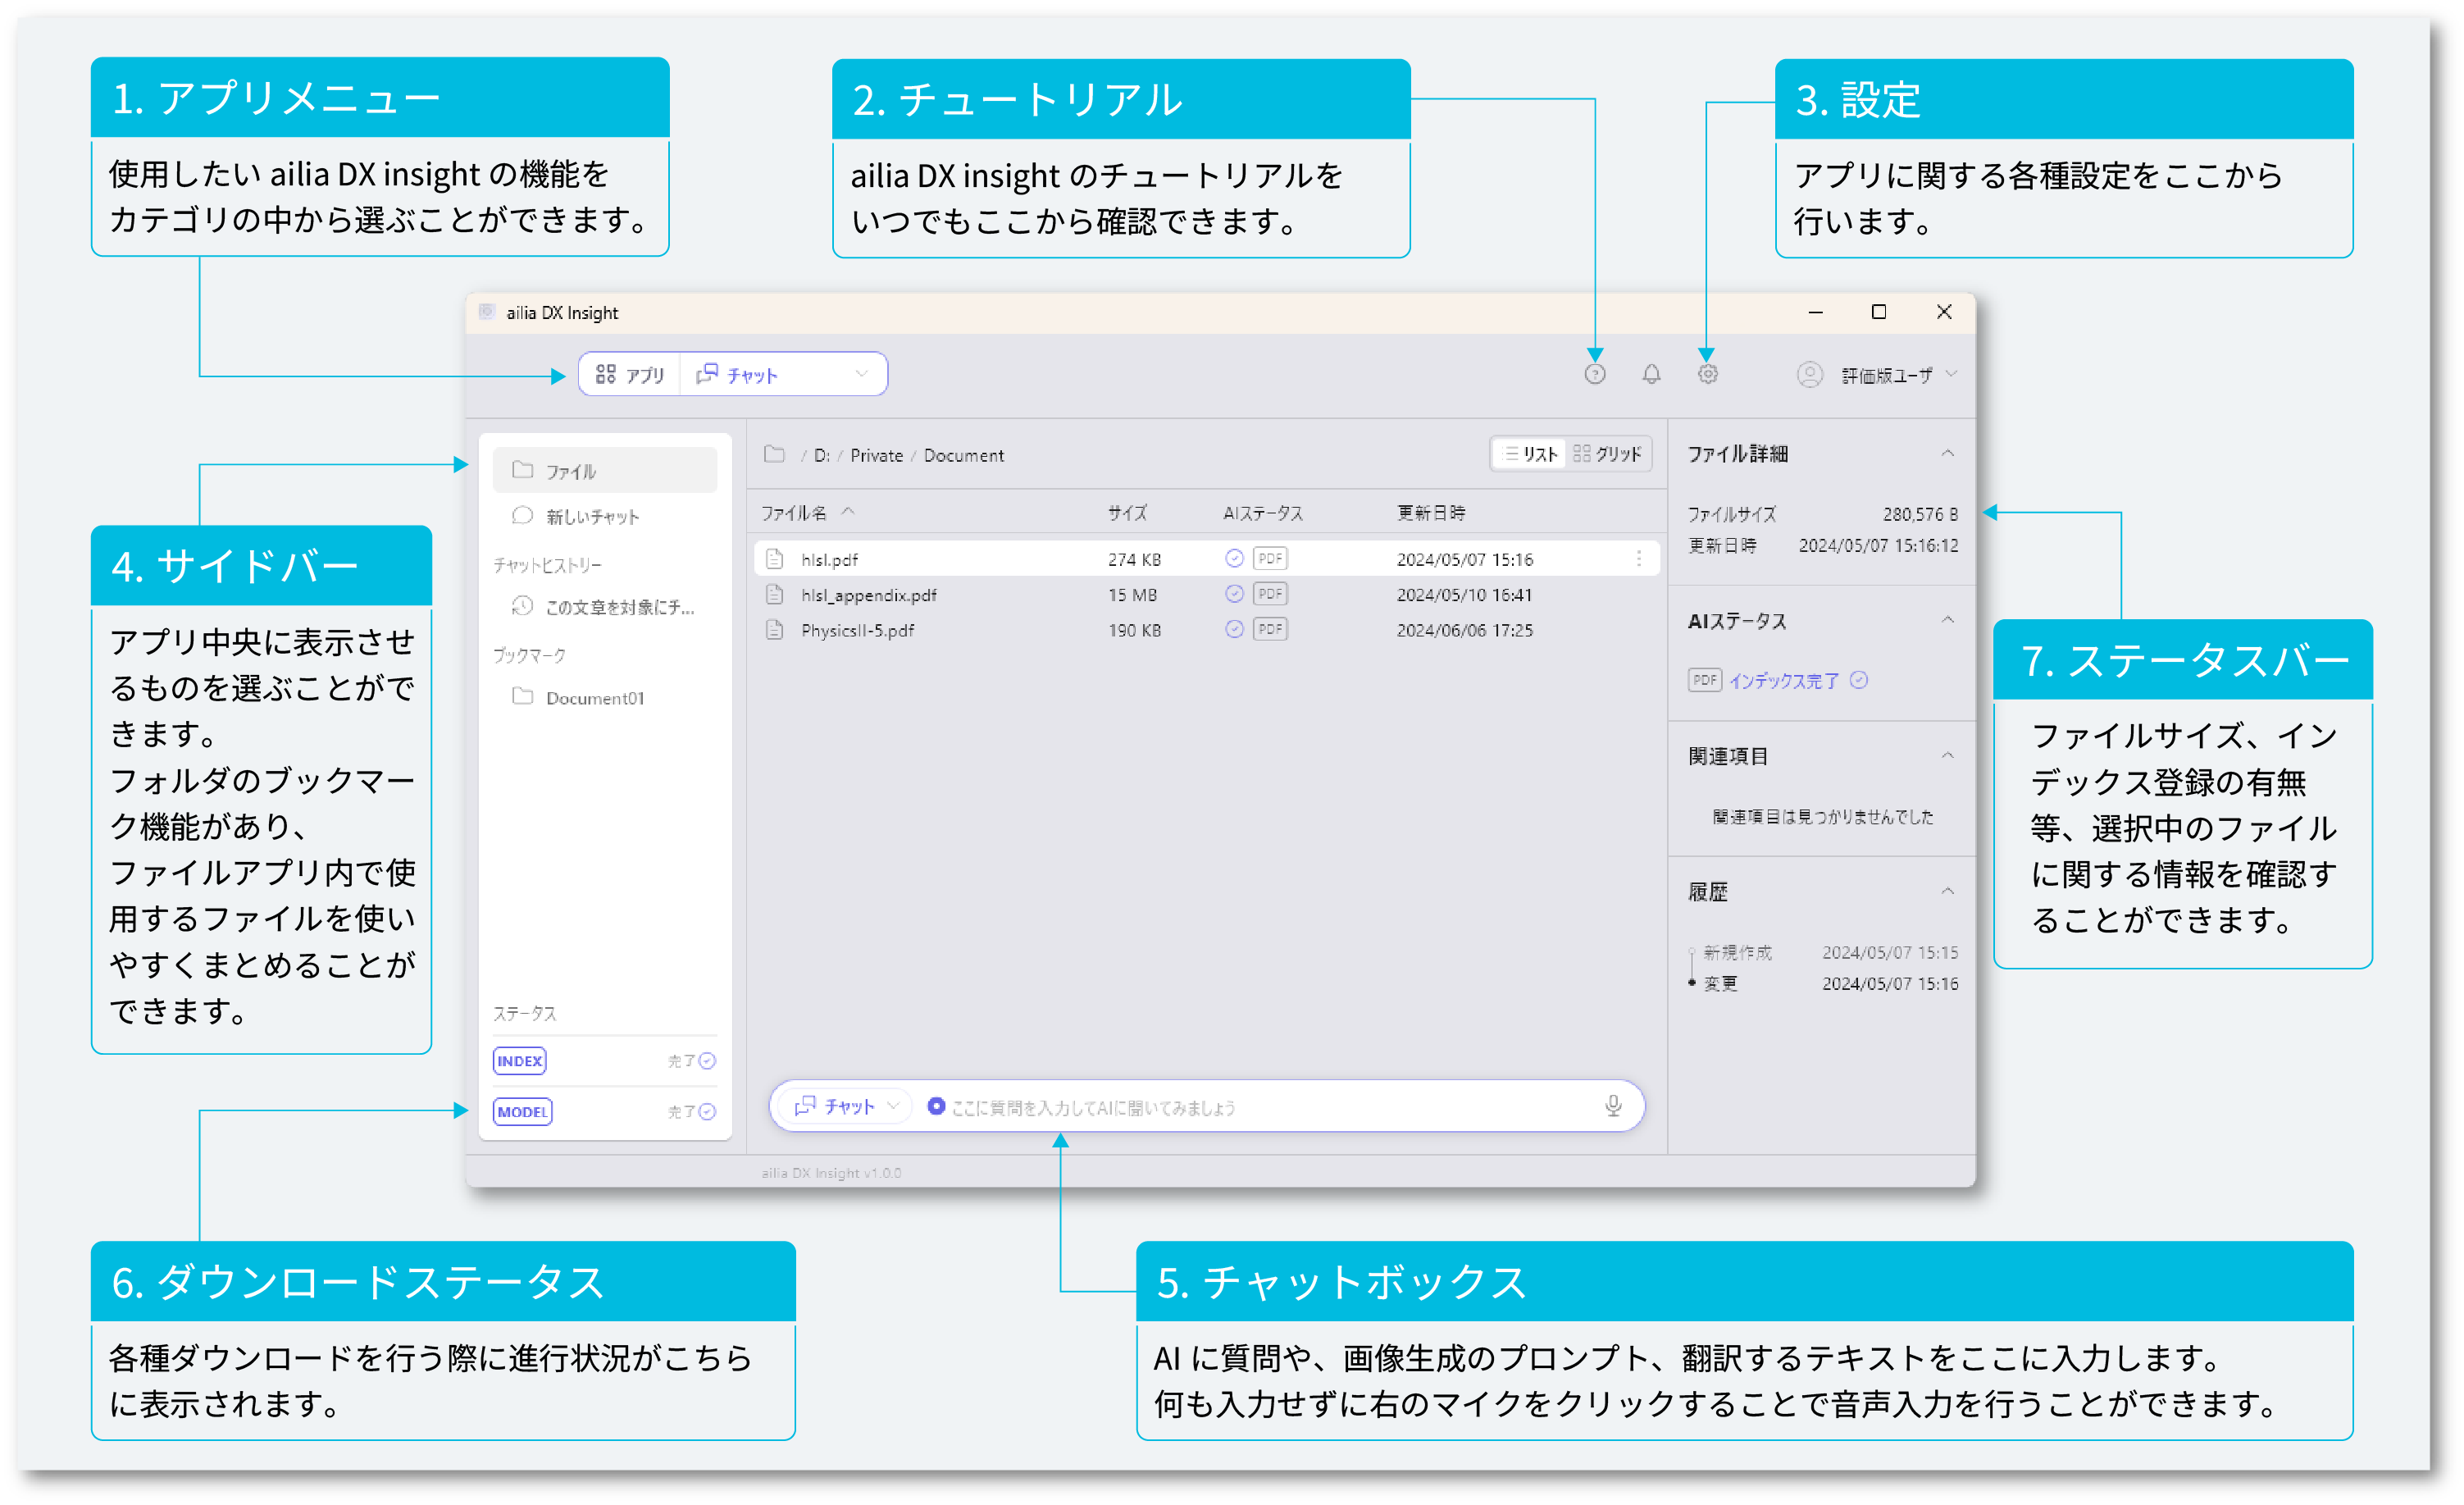
Task: Click the PDF badge for hlsl_appendix.pdf
Action: (x=1270, y=594)
